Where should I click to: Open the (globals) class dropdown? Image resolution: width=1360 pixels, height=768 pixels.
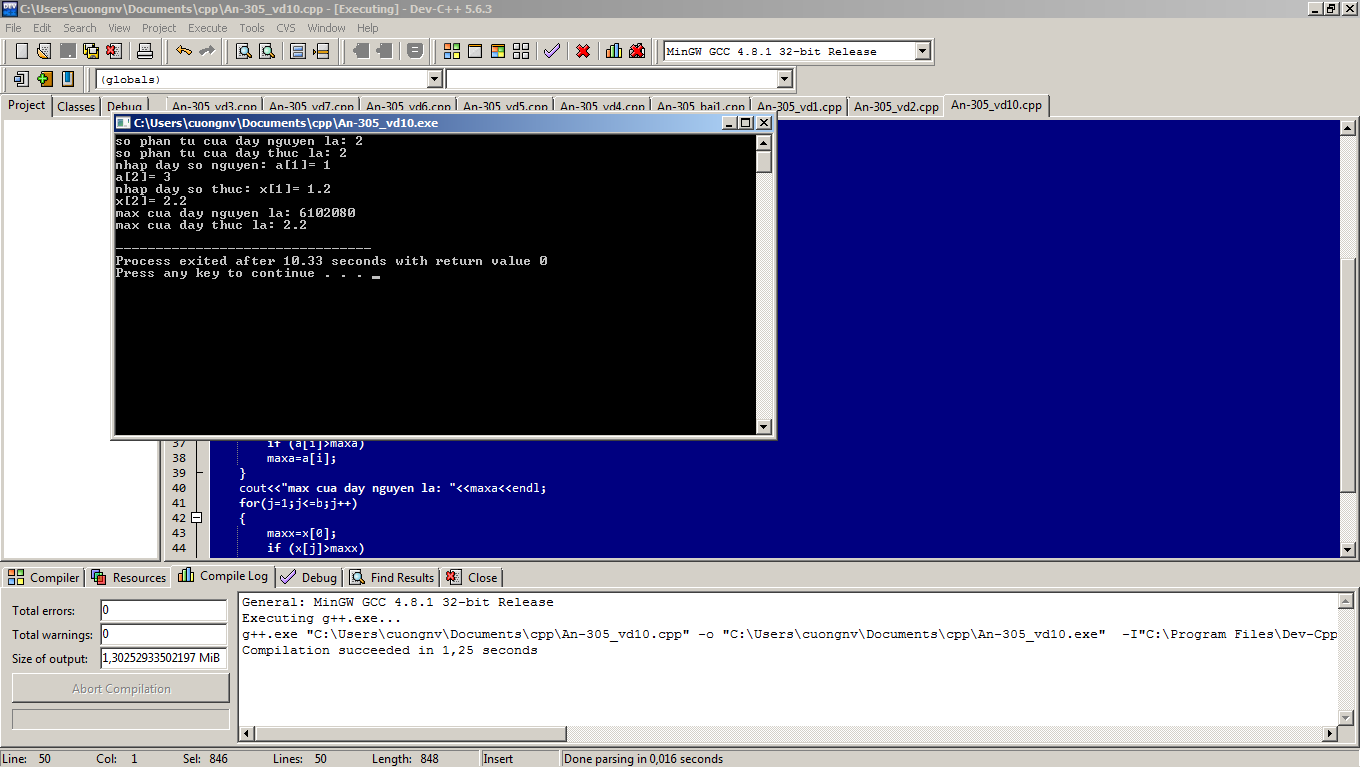[x=434, y=79]
